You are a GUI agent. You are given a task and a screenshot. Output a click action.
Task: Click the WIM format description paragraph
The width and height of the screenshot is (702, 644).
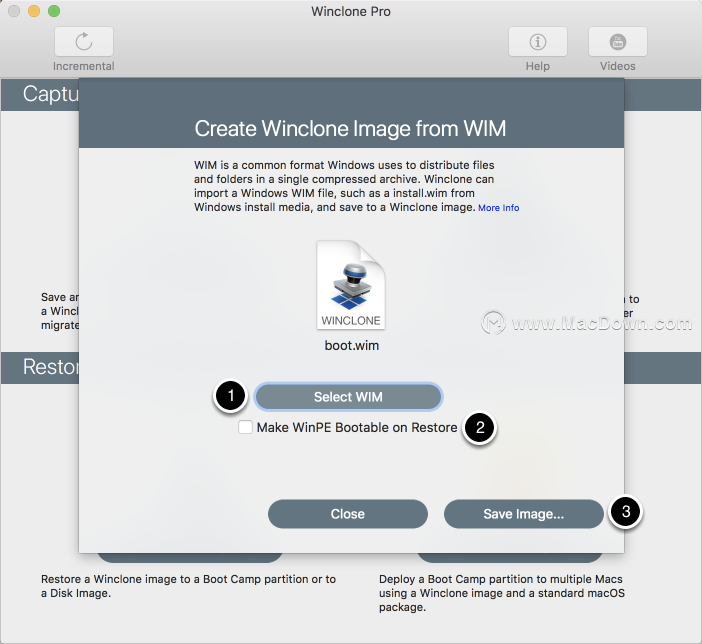coord(344,186)
